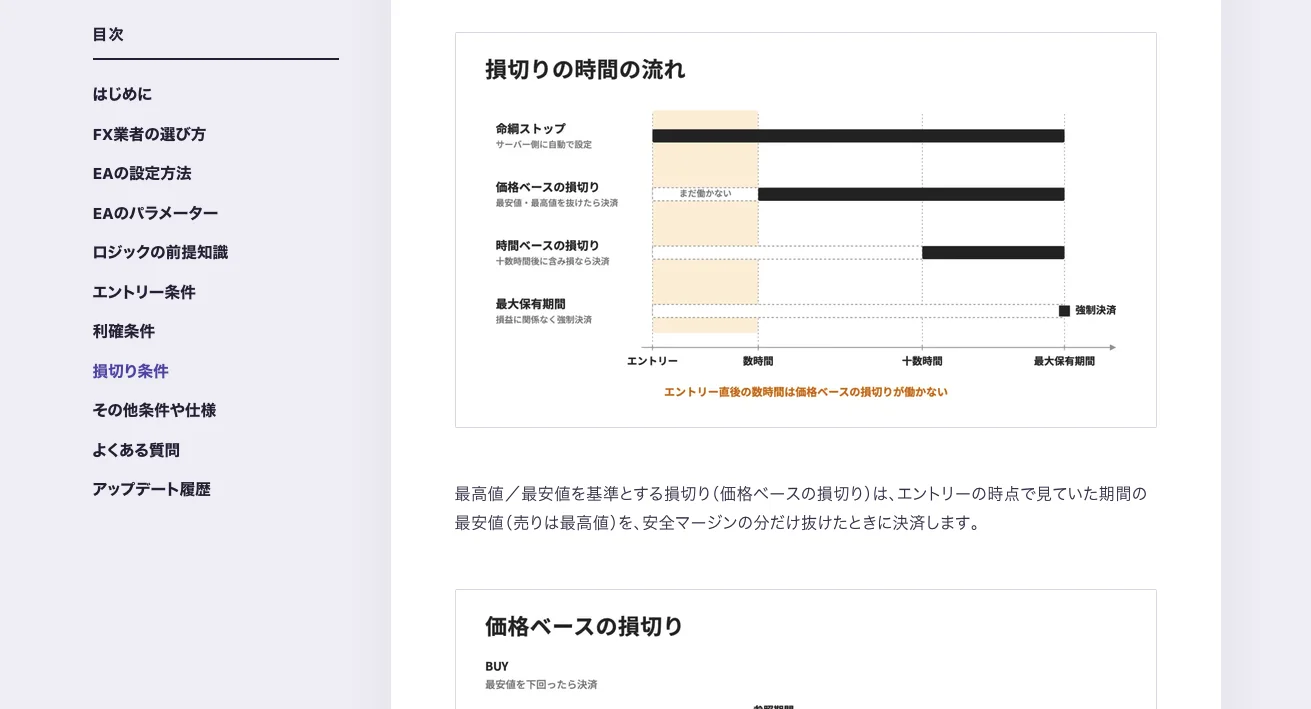1311x709 pixels.
Task: Open アップデート履歴 from contents
Action: coord(151,489)
